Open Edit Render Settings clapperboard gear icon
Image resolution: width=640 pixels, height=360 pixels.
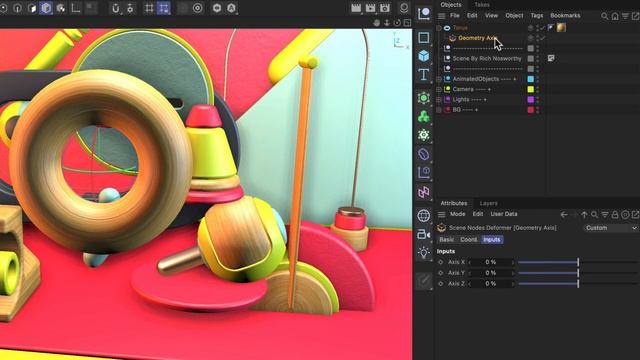(x=385, y=8)
